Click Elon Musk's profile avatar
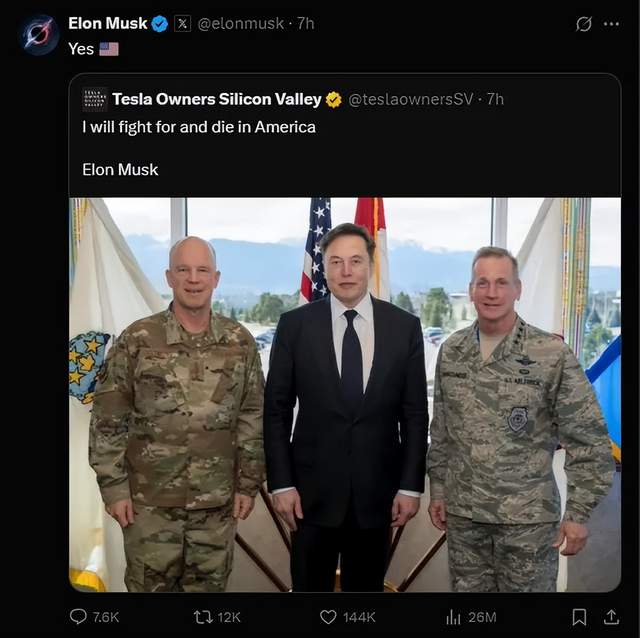The image size is (640, 638). point(40,34)
